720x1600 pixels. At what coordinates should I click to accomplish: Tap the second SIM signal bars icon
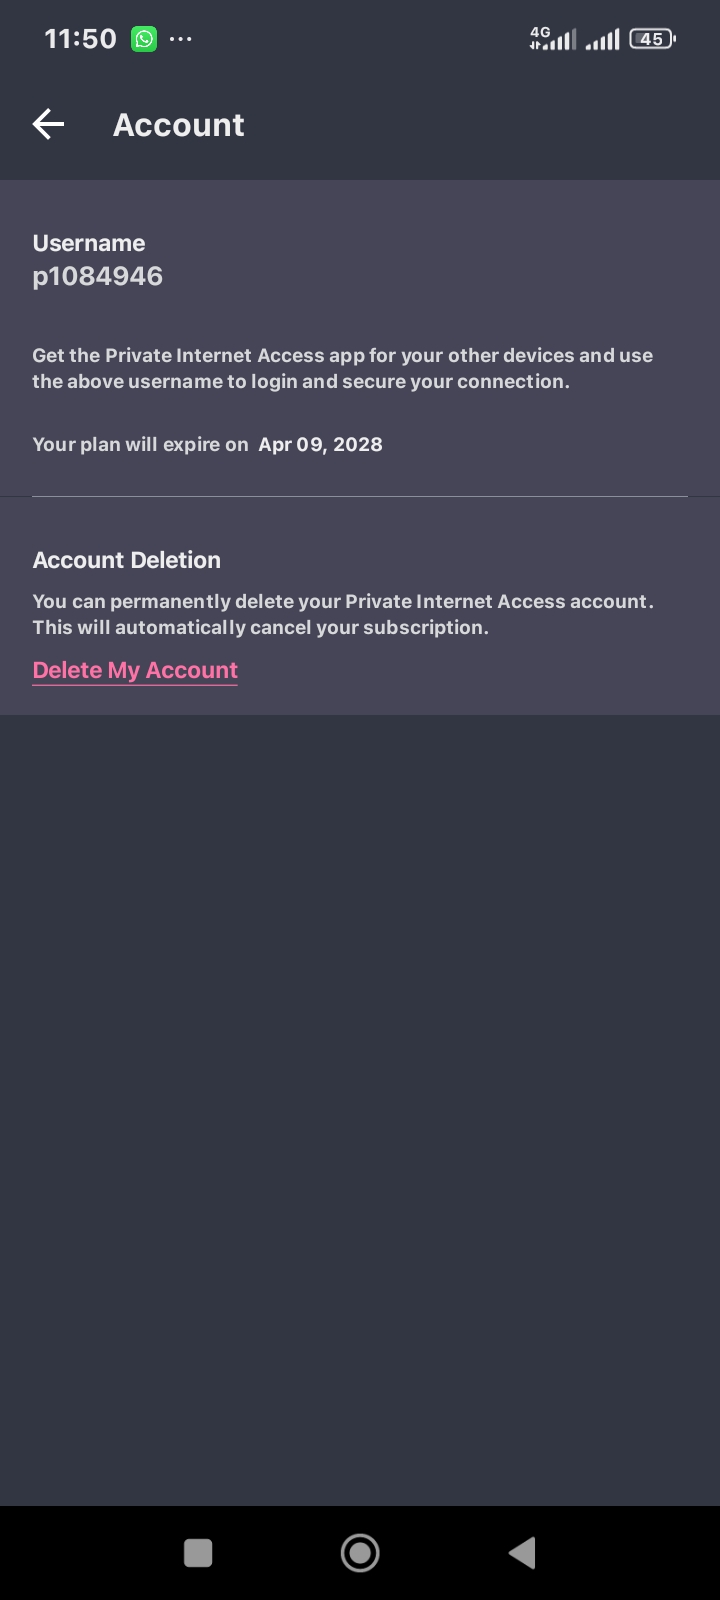pyautogui.click(x=602, y=40)
